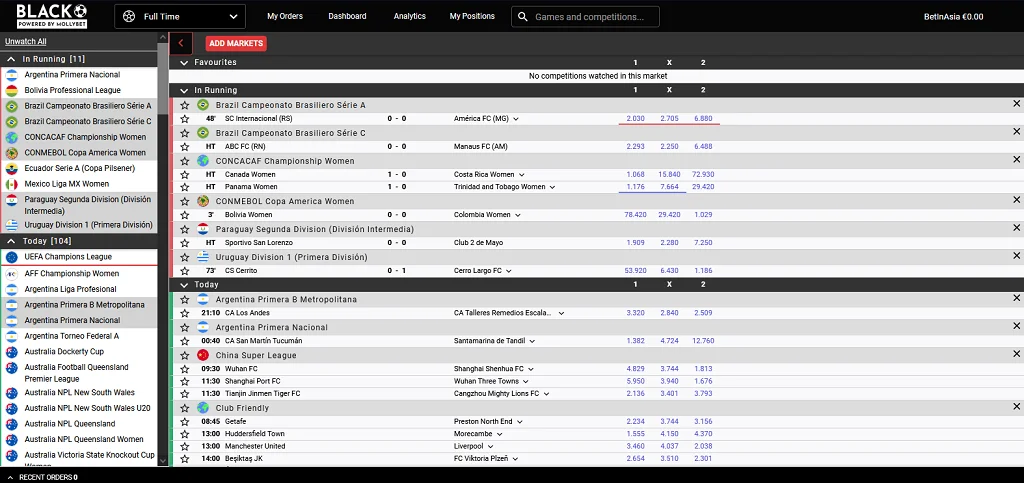The height and width of the screenshot is (483, 1024).
Task: Click the sidebar scrollbar up arrow
Action: point(163,37)
